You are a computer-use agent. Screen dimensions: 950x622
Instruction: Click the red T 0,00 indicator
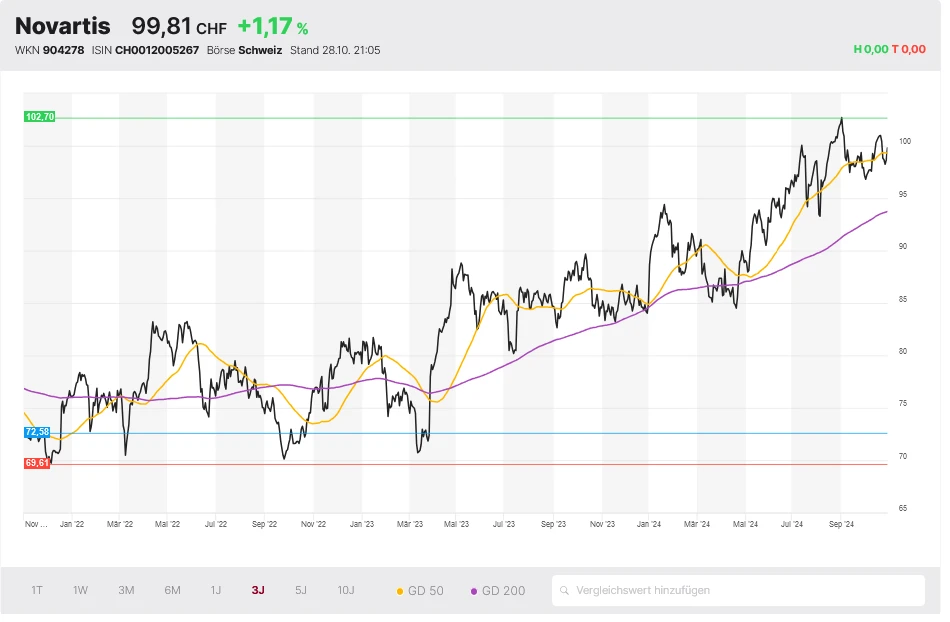coord(909,49)
